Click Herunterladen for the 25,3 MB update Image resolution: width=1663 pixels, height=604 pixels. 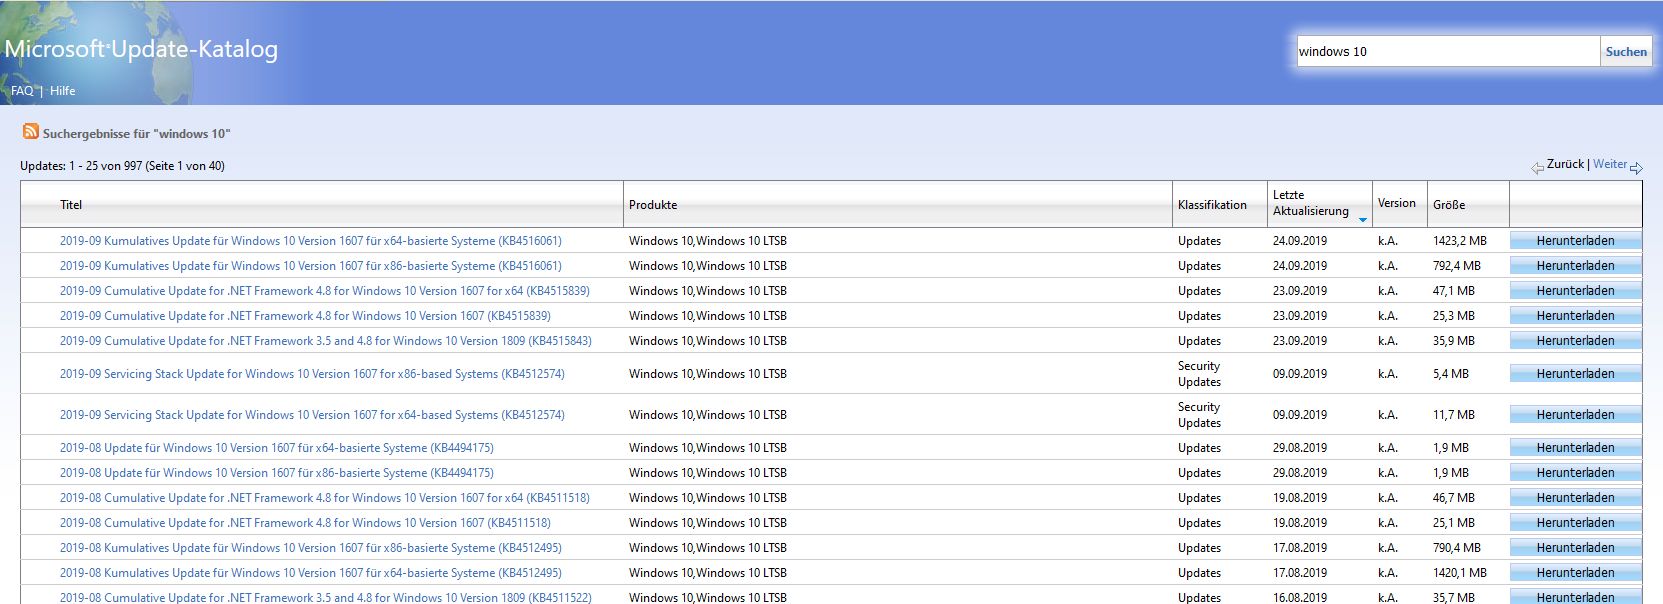click(1576, 316)
